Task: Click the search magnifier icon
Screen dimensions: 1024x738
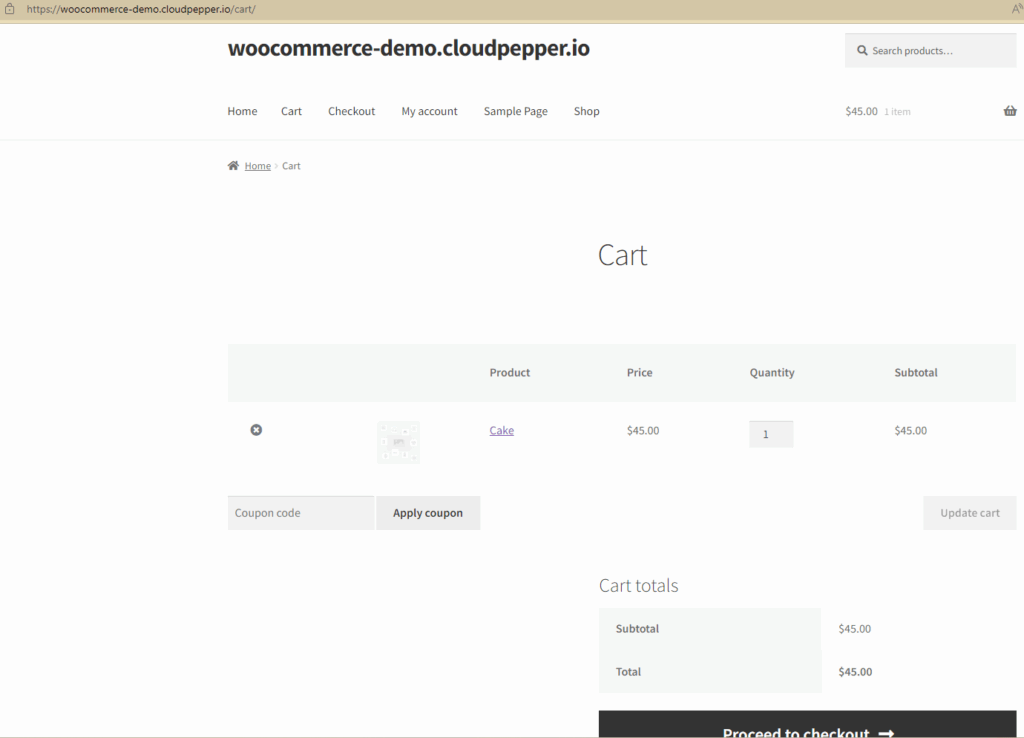Action: click(x=862, y=50)
